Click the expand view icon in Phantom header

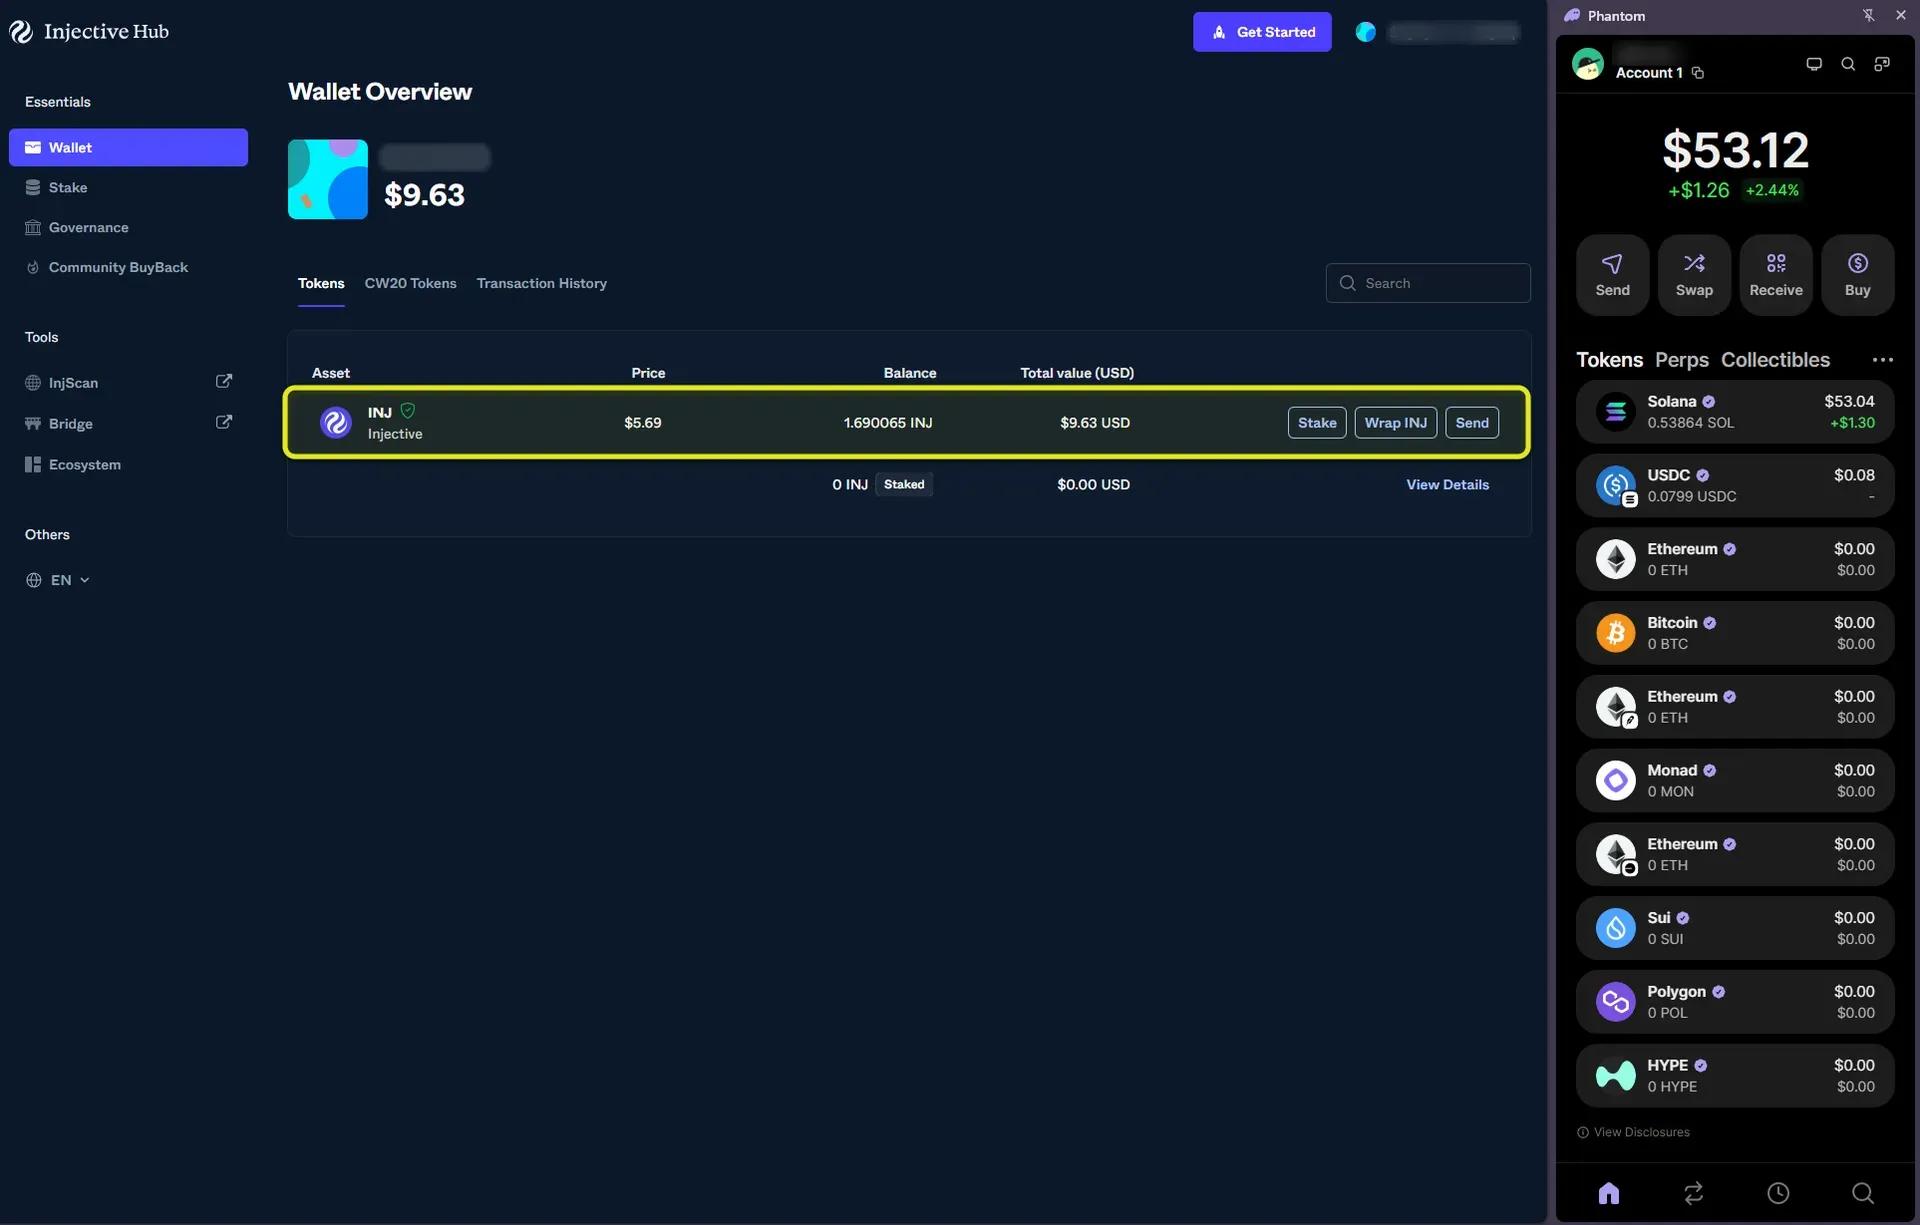point(1882,64)
